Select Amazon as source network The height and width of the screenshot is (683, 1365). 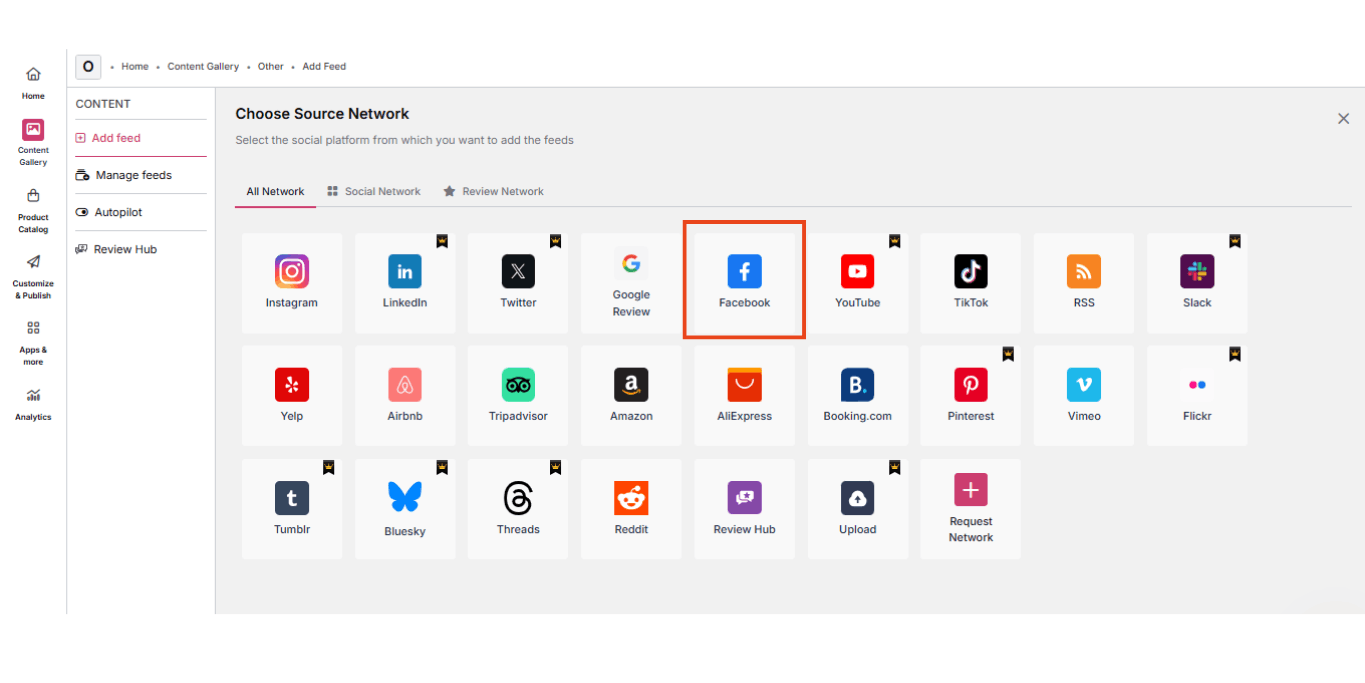point(631,396)
